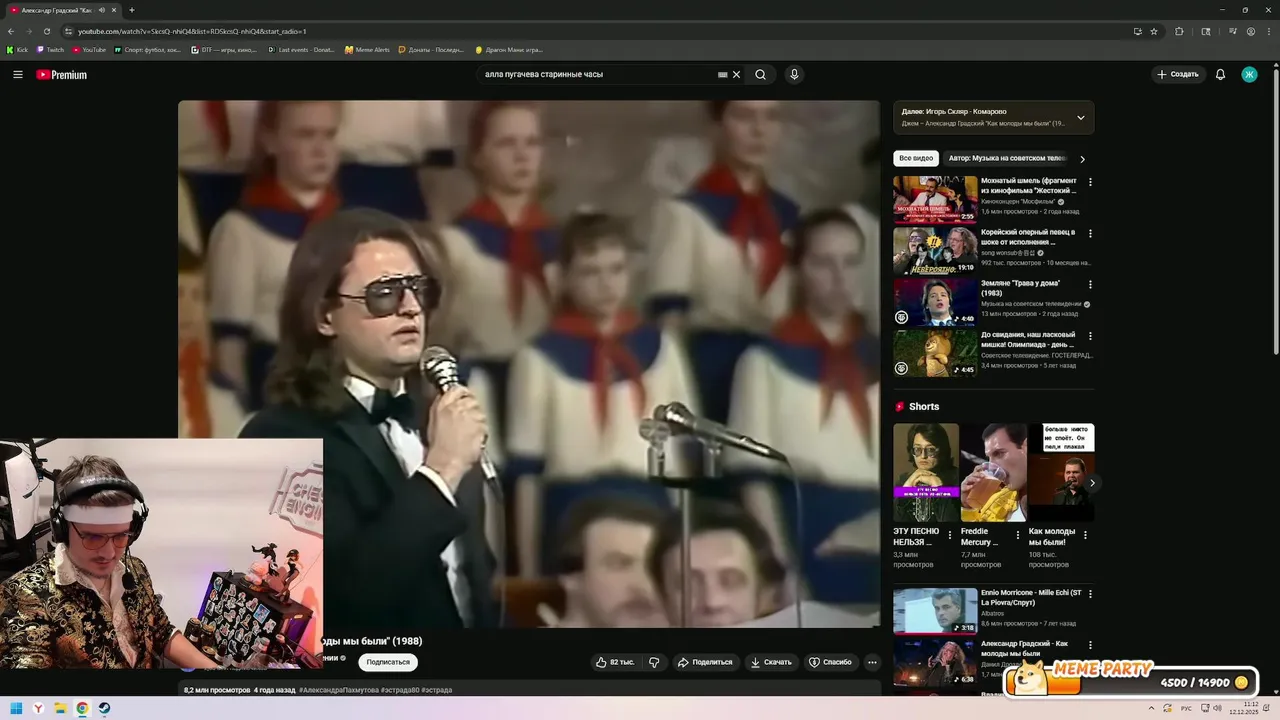Open Земляне Трава у дома thumbnail
The width and height of the screenshot is (1280, 720).
[x=935, y=302]
